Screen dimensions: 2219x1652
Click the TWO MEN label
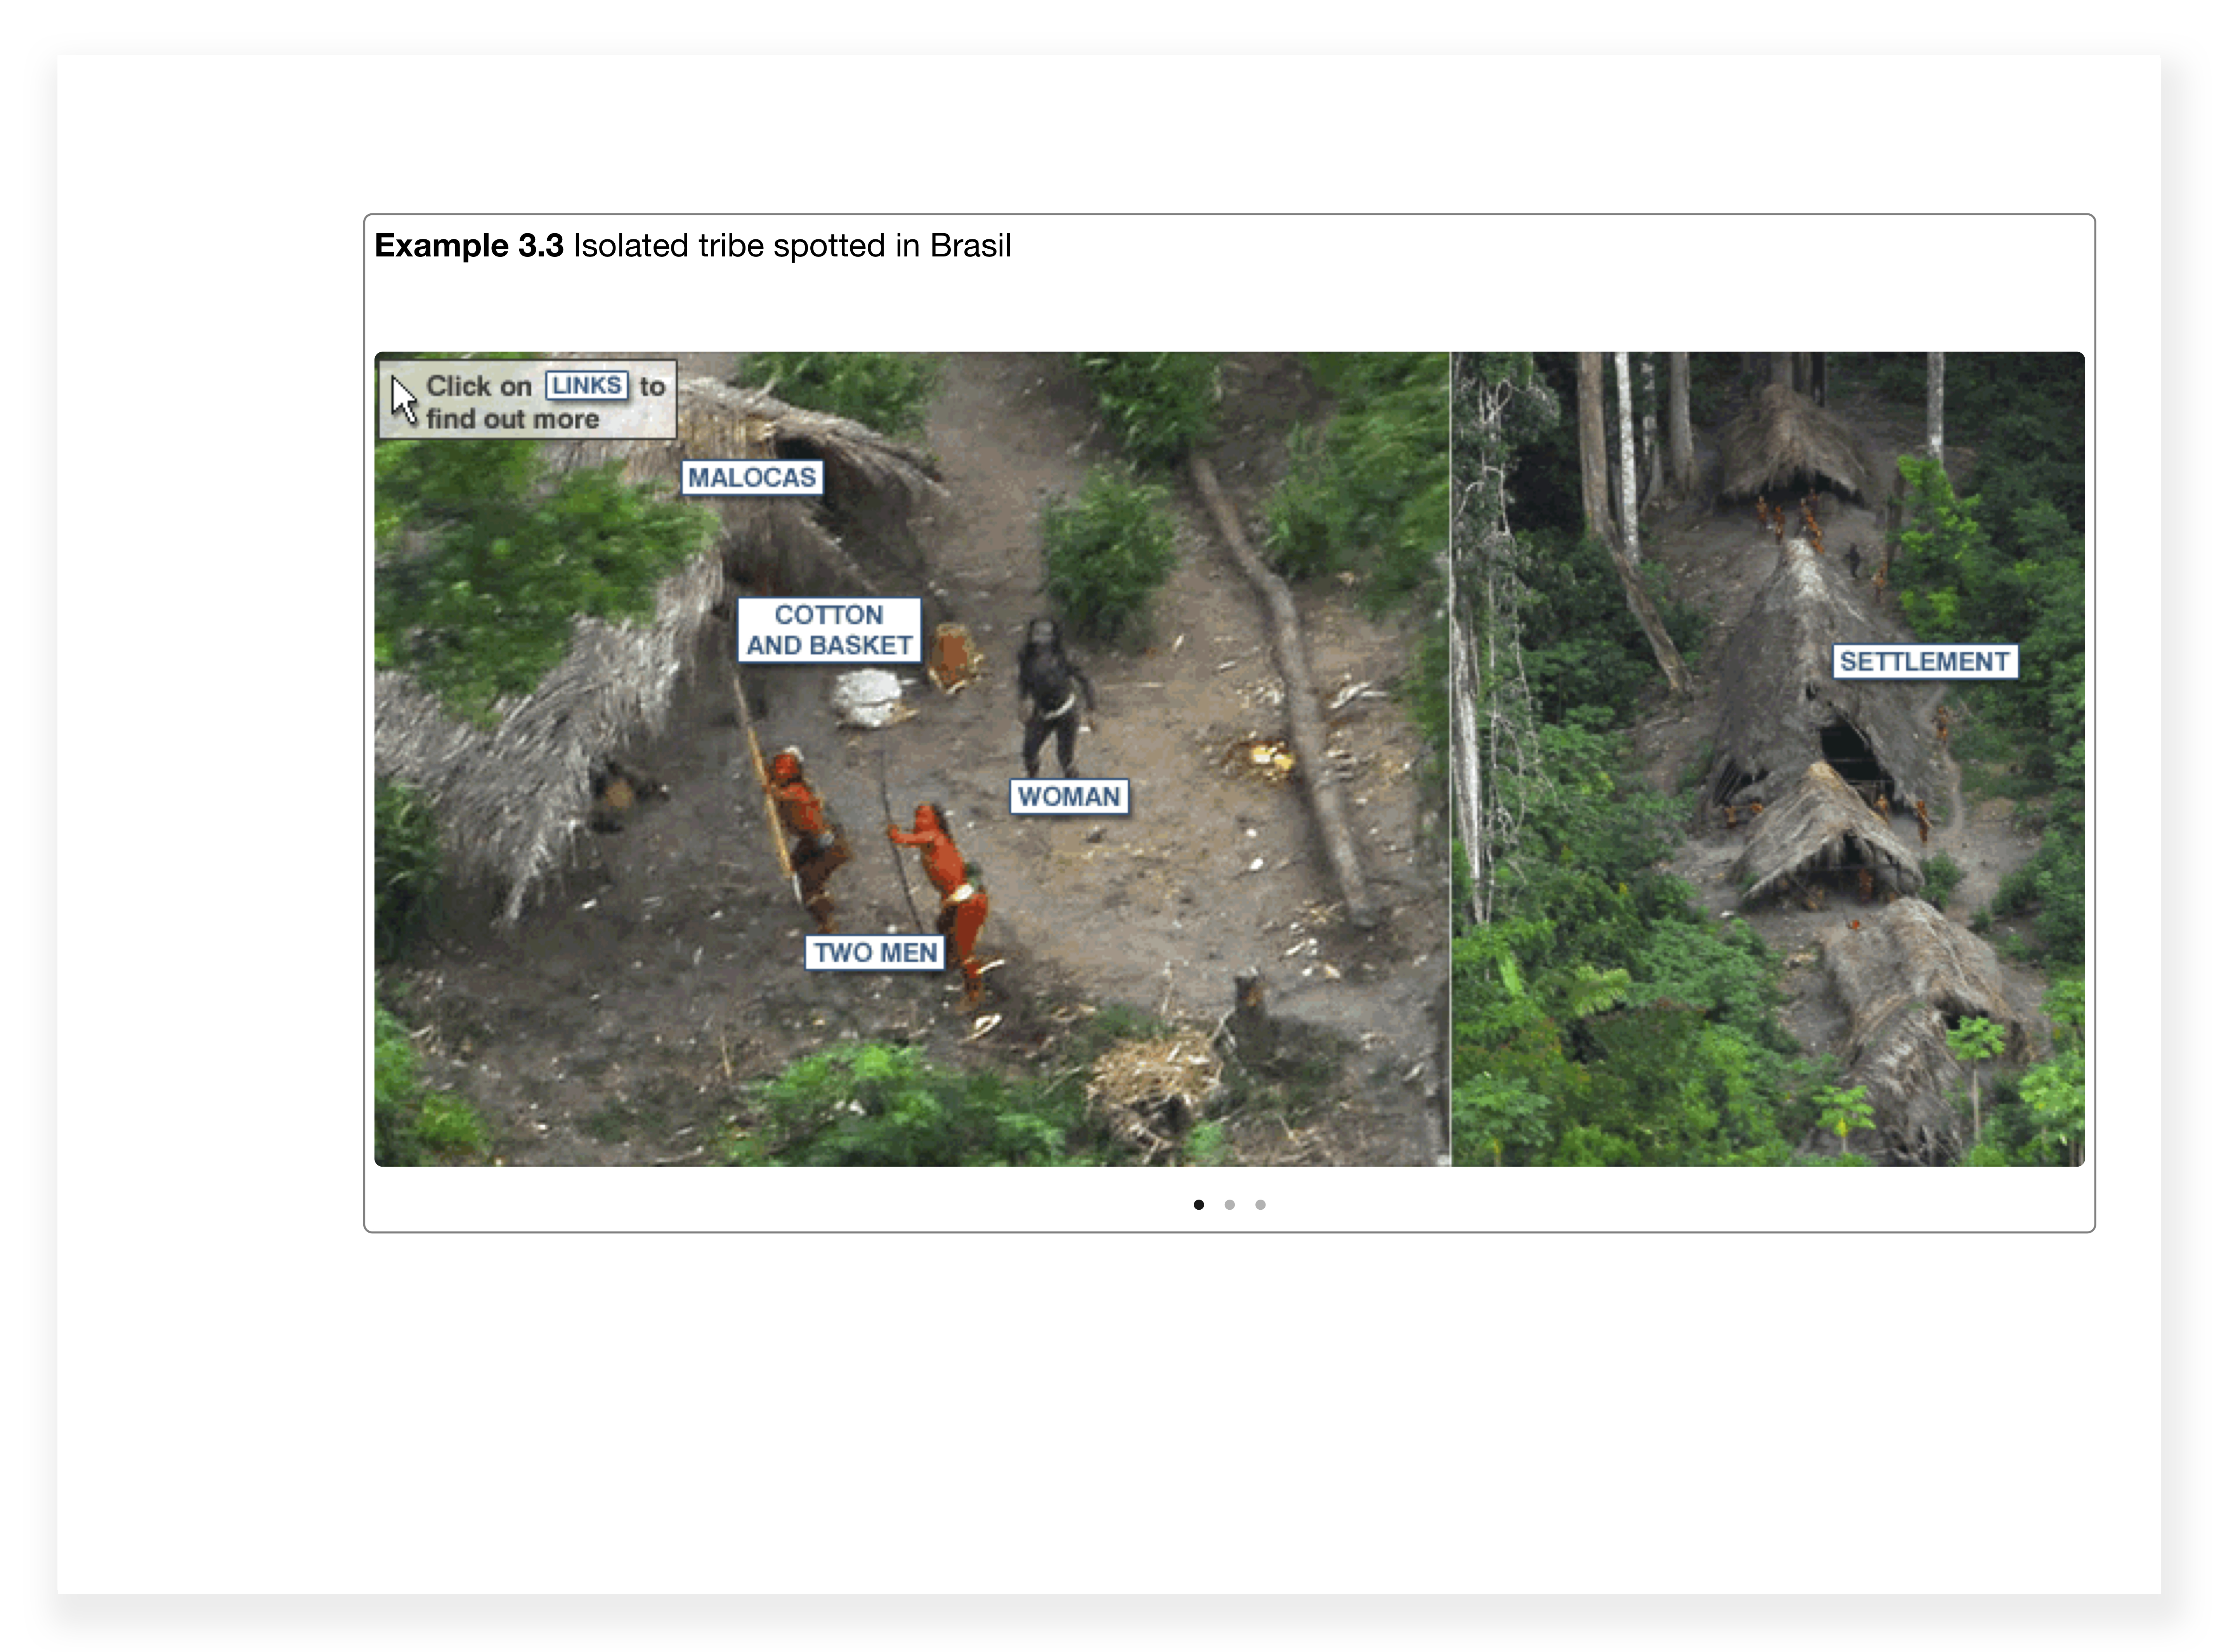tap(874, 952)
